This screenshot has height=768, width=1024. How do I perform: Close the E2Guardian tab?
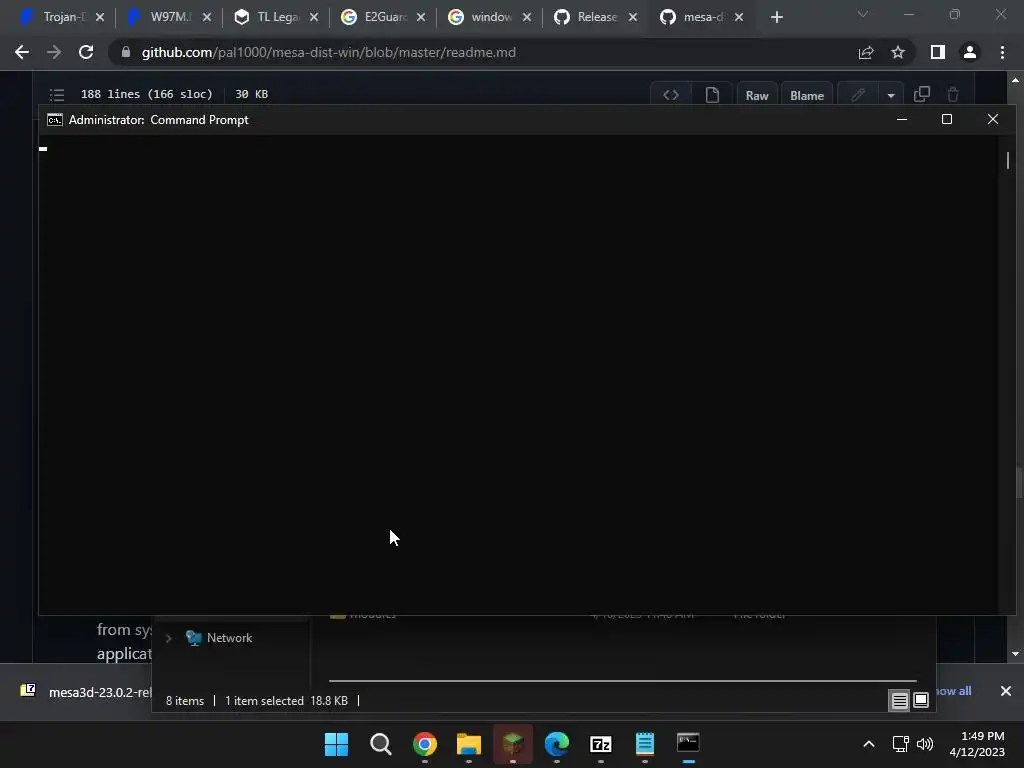(x=421, y=18)
